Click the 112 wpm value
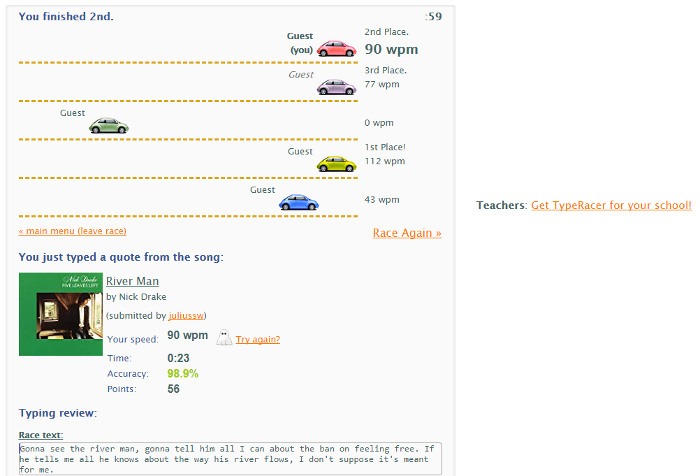The width and height of the screenshot is (700, 476). pos(385,161)
